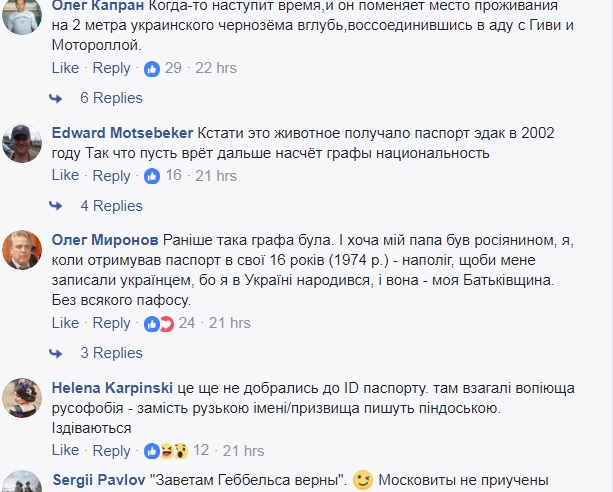Open Edward Motsebeker's profile picture
613x492 pixels.
pyautogui.click(x=22, y=145)
